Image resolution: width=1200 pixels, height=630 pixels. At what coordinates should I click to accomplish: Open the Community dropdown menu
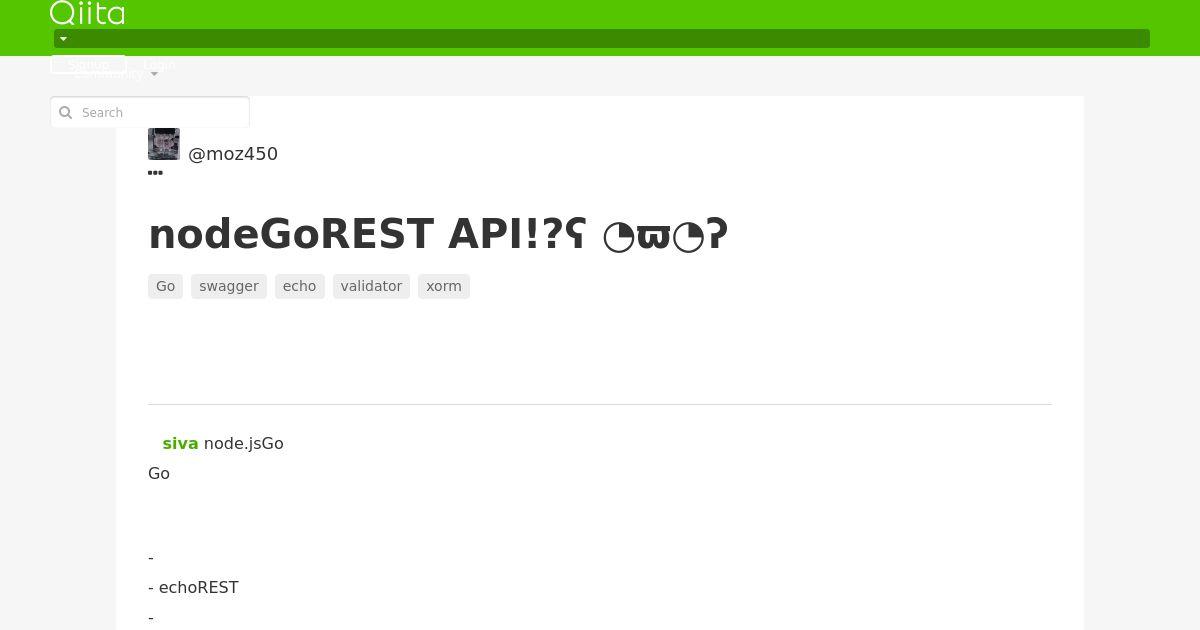(x=116, y=74)
